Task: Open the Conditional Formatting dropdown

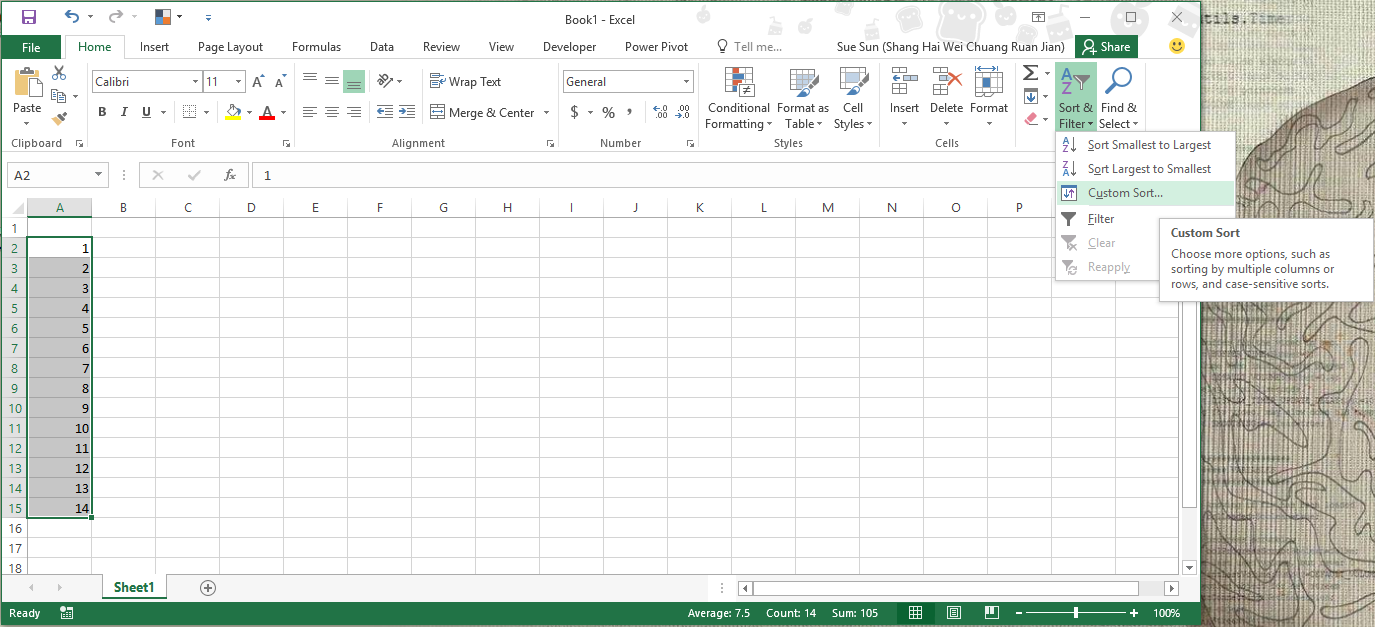Action: (738, 98)
